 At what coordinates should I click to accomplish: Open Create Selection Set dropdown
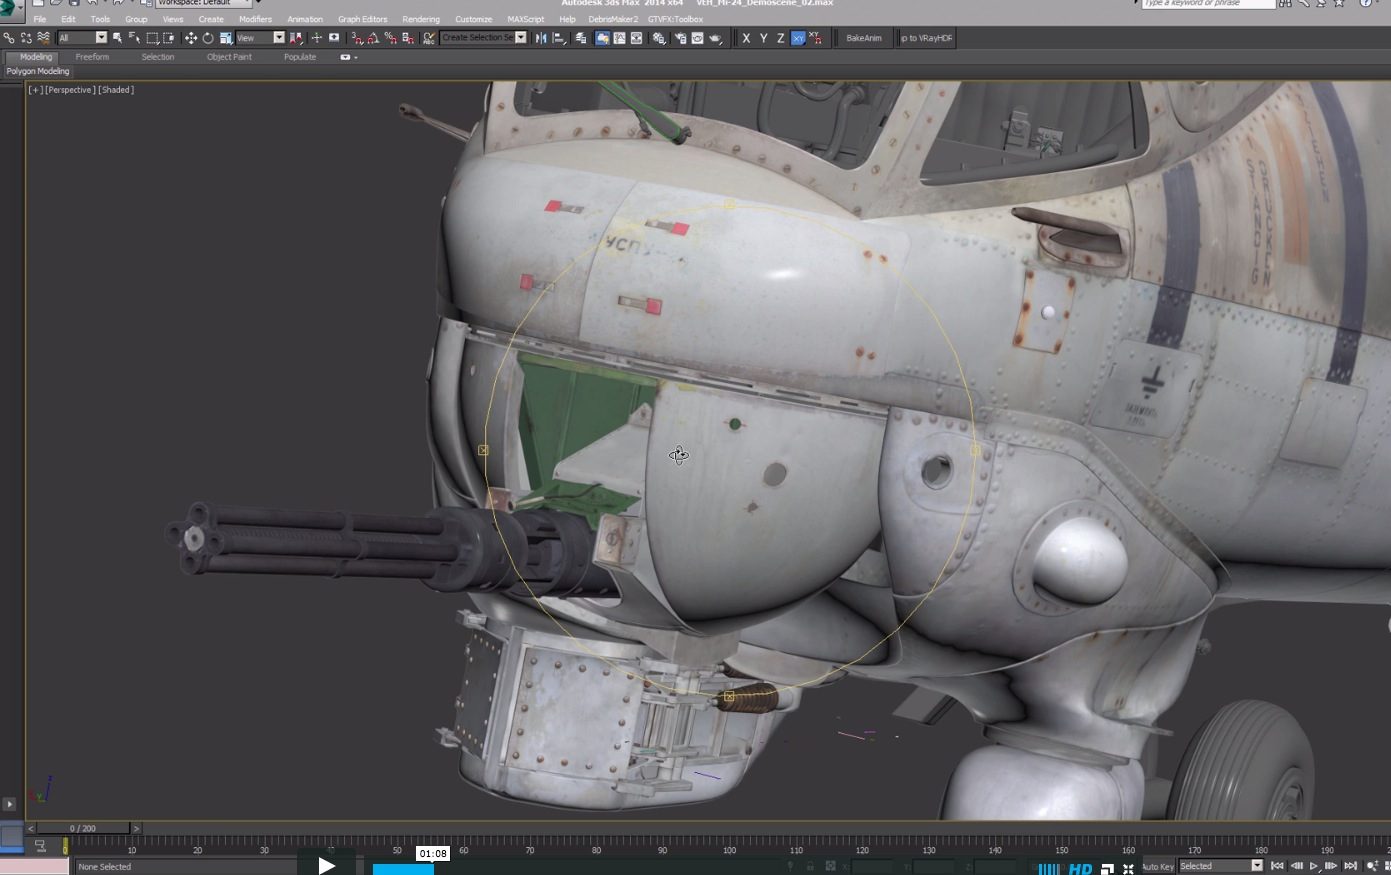[x=520, y=38]
